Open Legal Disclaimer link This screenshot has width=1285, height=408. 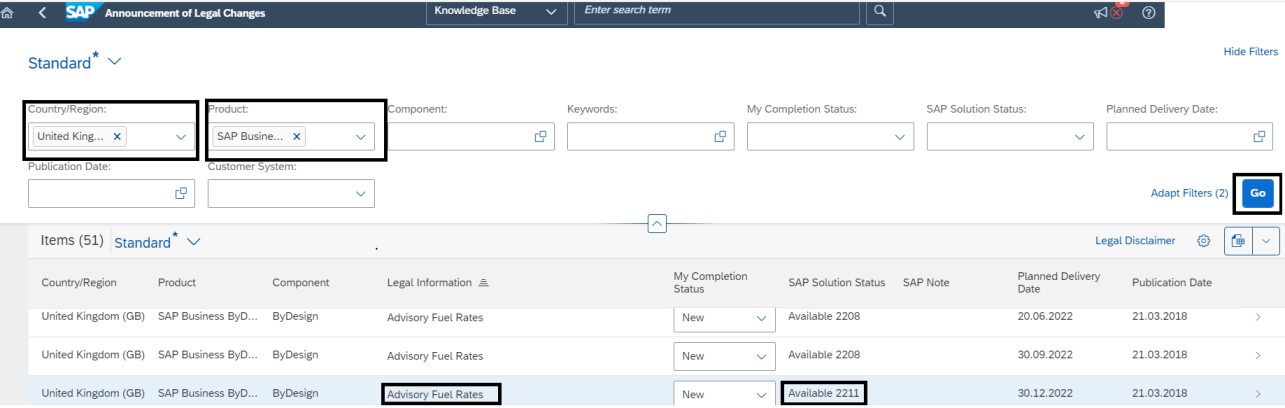(1135, 241)
